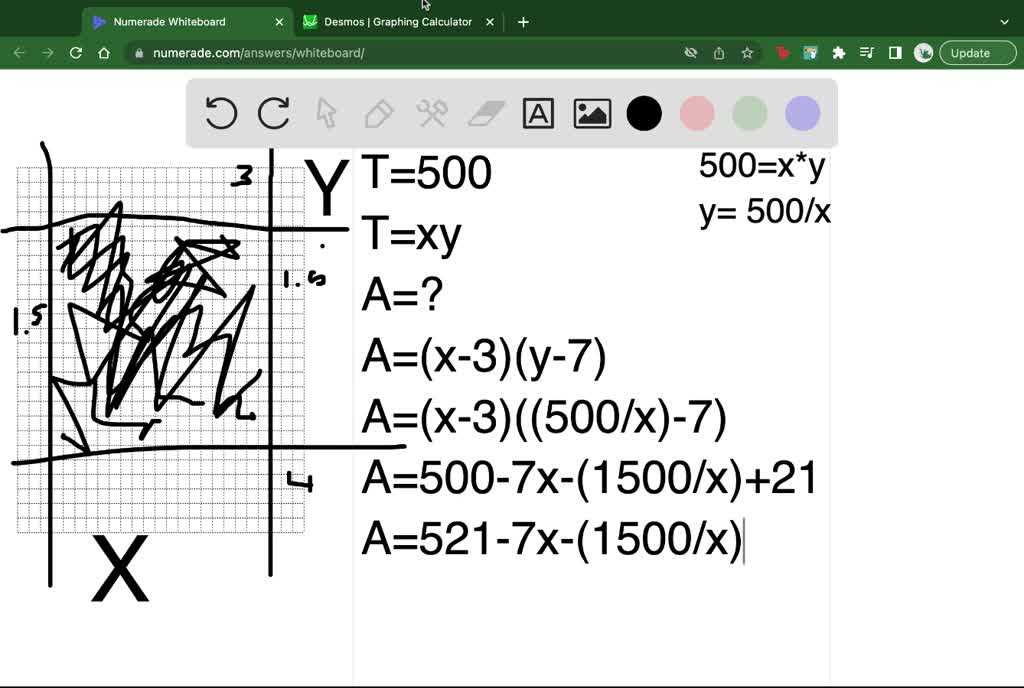The image size is (1024, 688).
Task: Click the insert image tool
Action: coord(592,113)
